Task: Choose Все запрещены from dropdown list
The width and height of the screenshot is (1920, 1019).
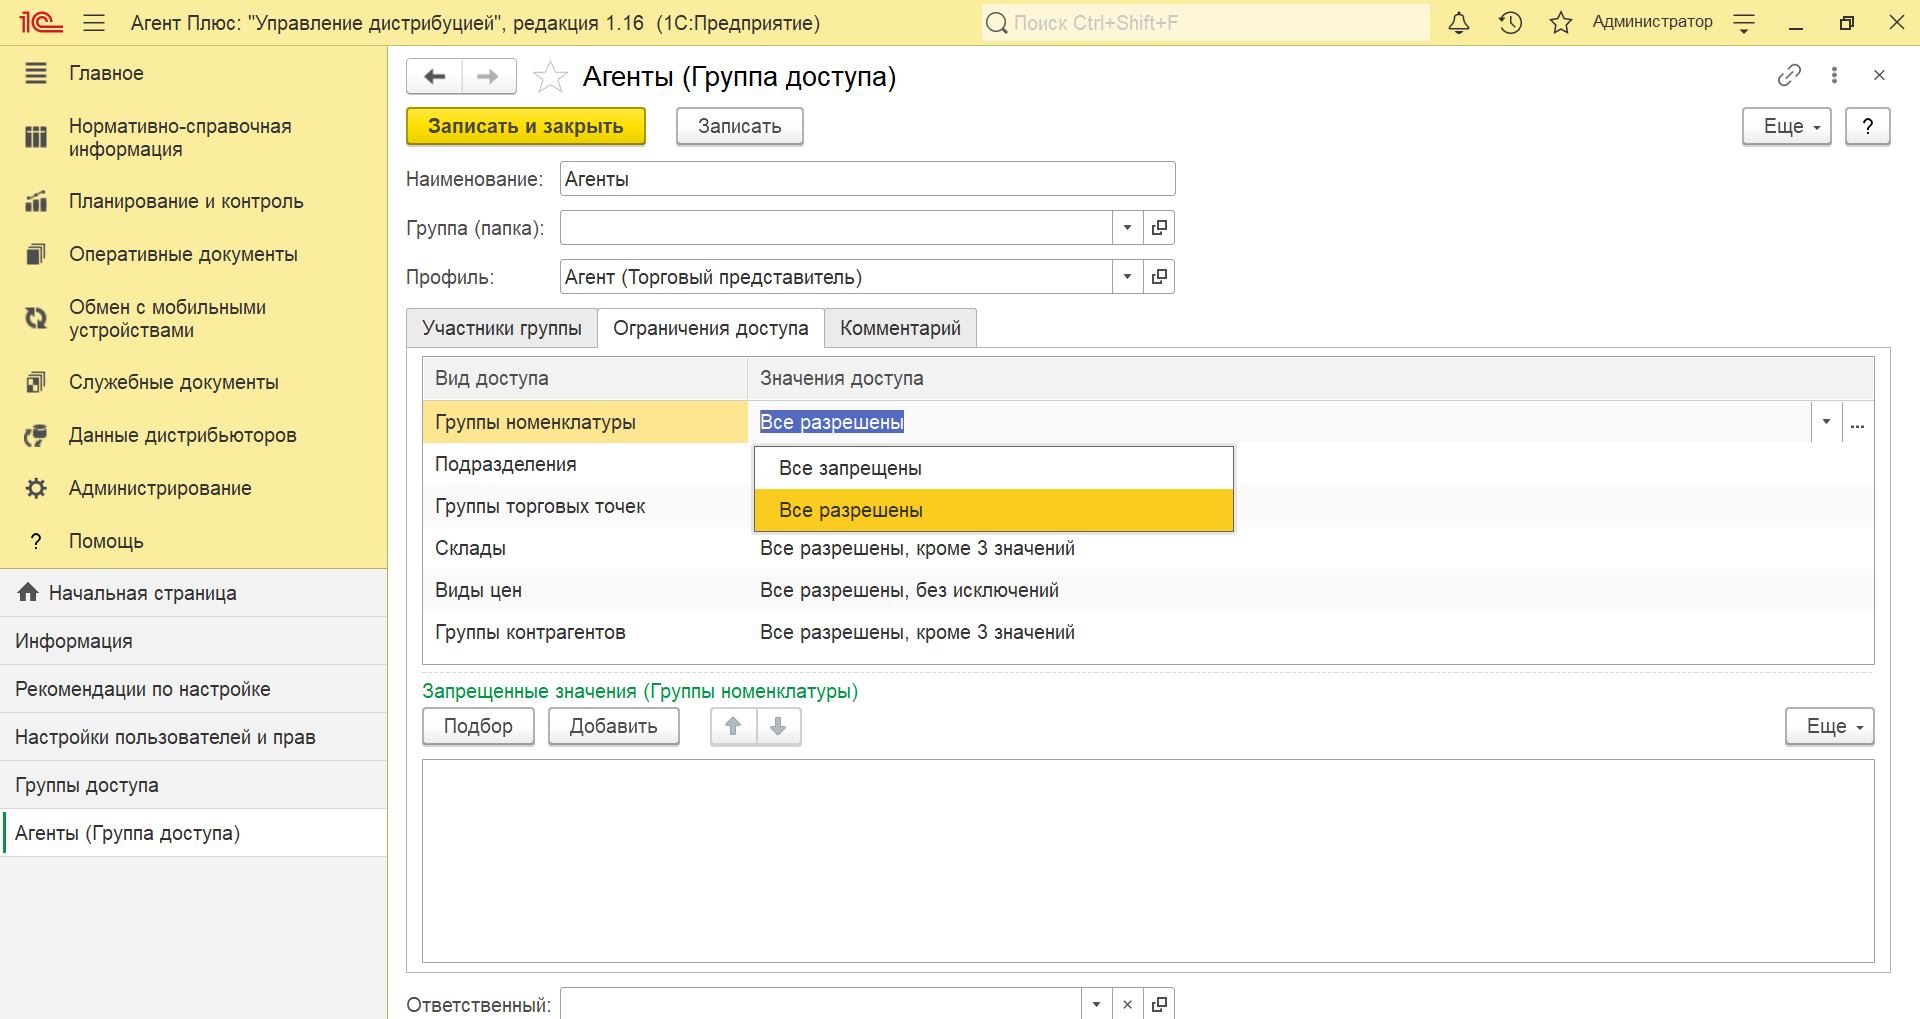Action: click(994, 468)
